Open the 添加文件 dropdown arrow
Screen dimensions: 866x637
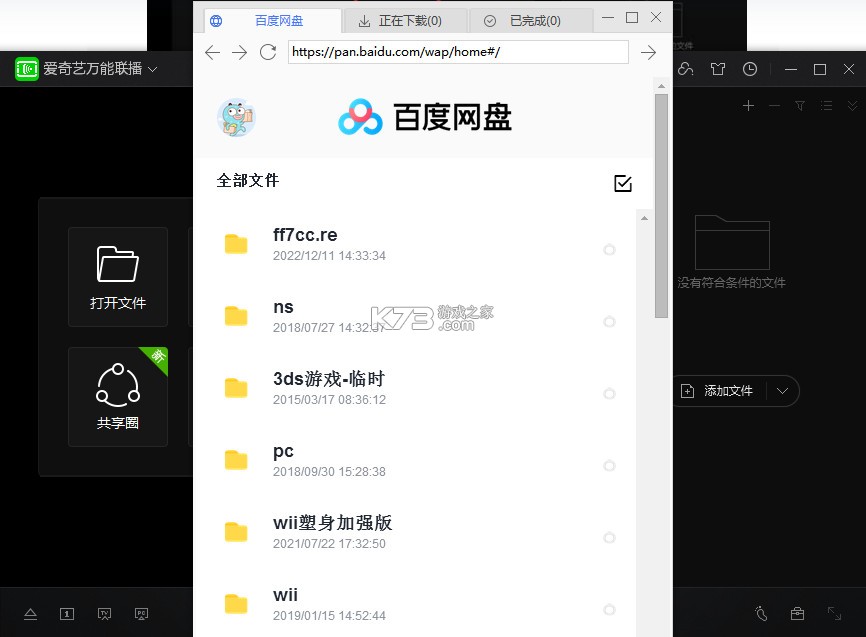(x=783, y=391)
